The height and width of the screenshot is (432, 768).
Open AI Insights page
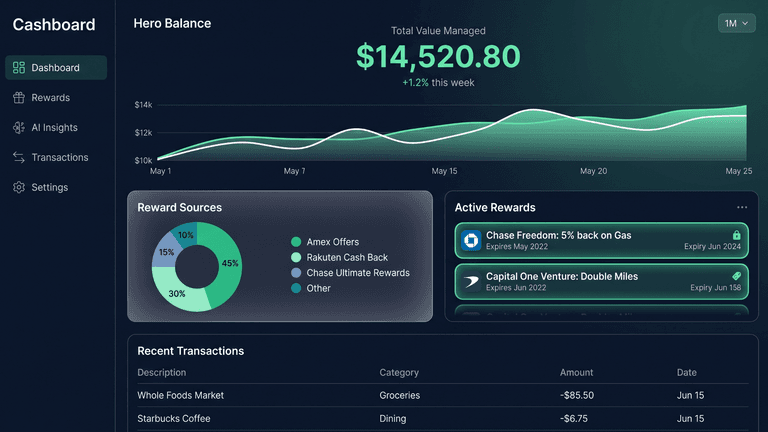coord(56,127)
